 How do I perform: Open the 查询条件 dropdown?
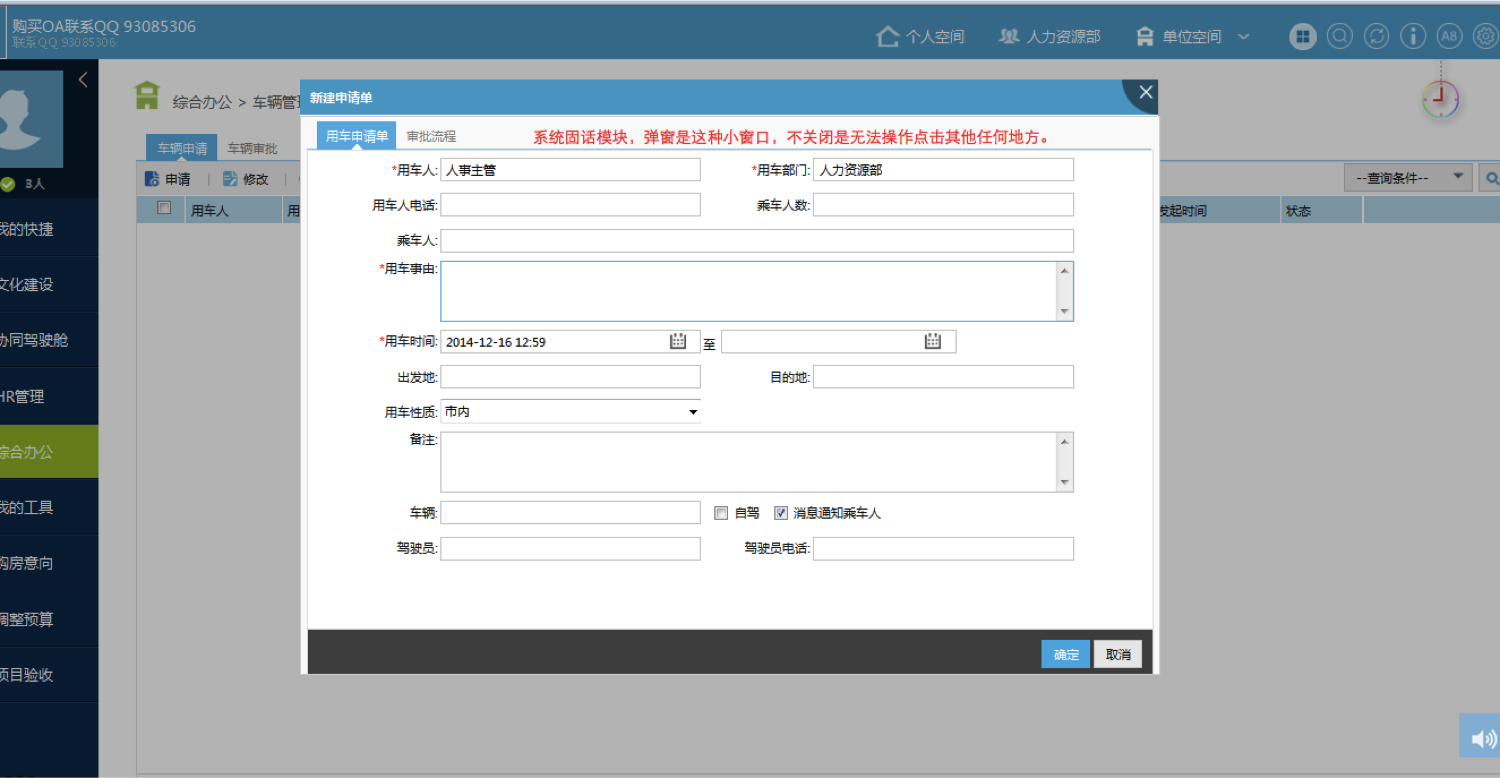coord(1407,178)
